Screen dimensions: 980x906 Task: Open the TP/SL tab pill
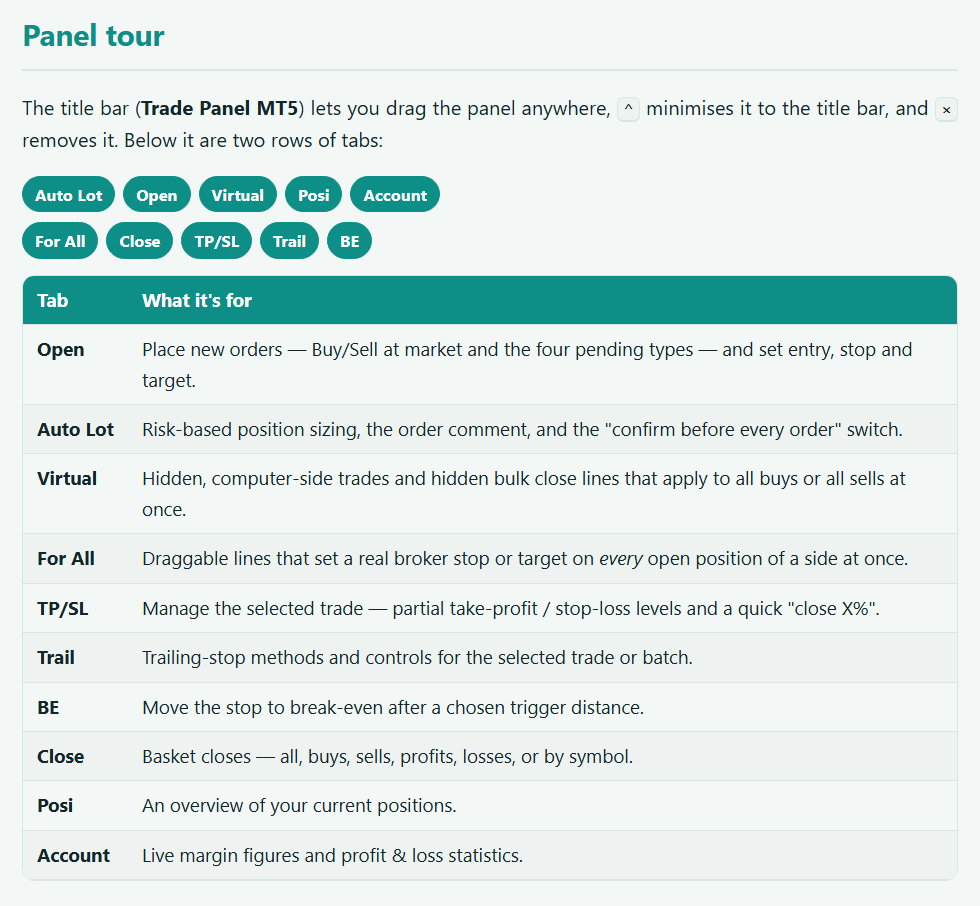point(216,241)
